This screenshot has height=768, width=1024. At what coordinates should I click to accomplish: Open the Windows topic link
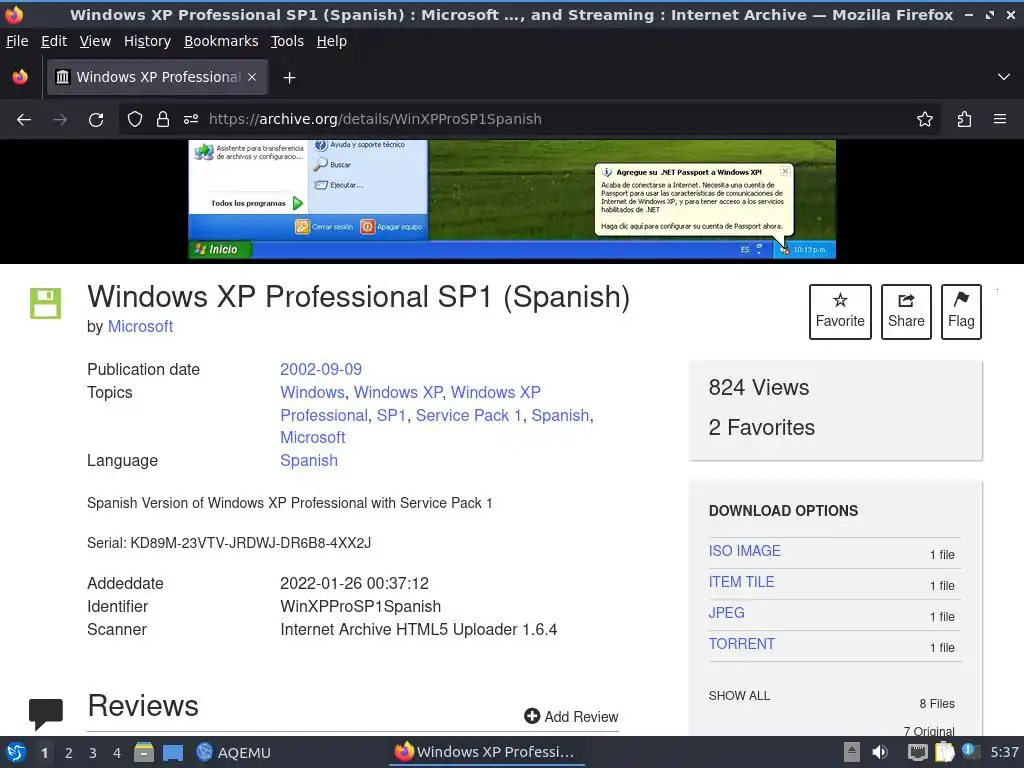click(x=312, y=392)
